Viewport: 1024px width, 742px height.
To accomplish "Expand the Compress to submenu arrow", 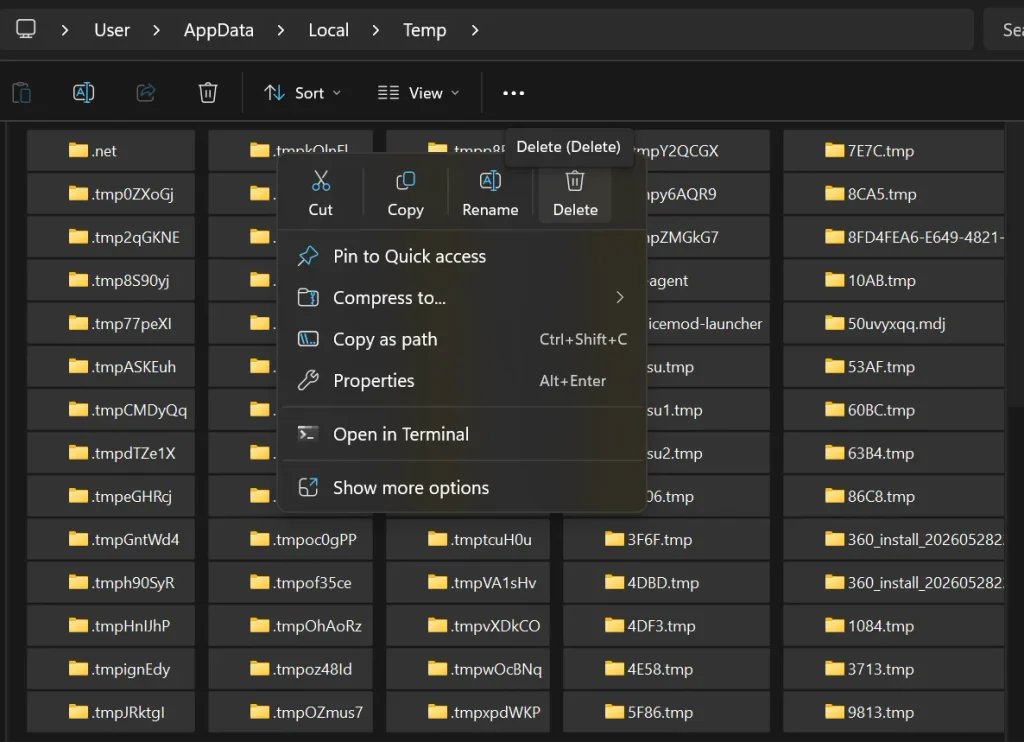I will click(x=620, y=298).
